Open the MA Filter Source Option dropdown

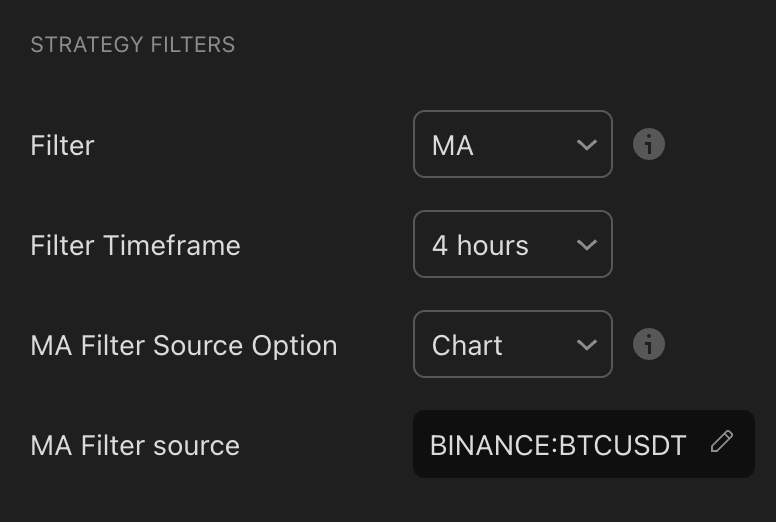click(513, 344)
